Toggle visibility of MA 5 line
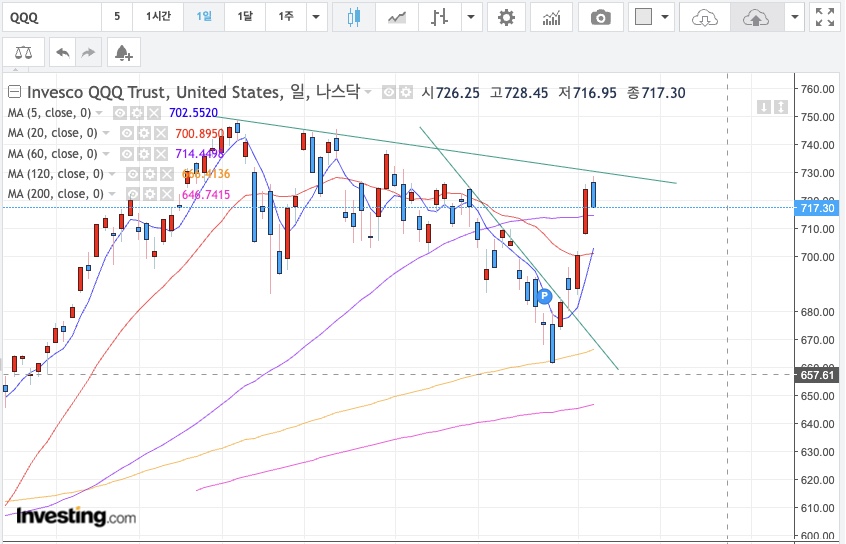846x544 pixels. [x=120, y=113]
